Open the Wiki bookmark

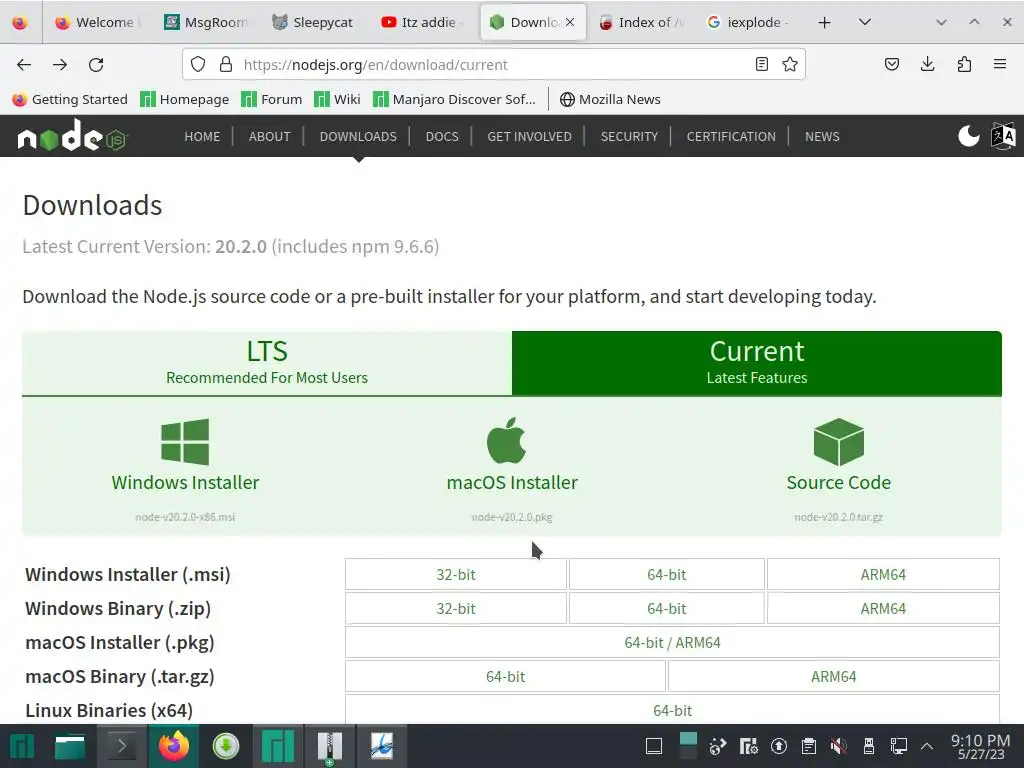(x=337, y=99)
